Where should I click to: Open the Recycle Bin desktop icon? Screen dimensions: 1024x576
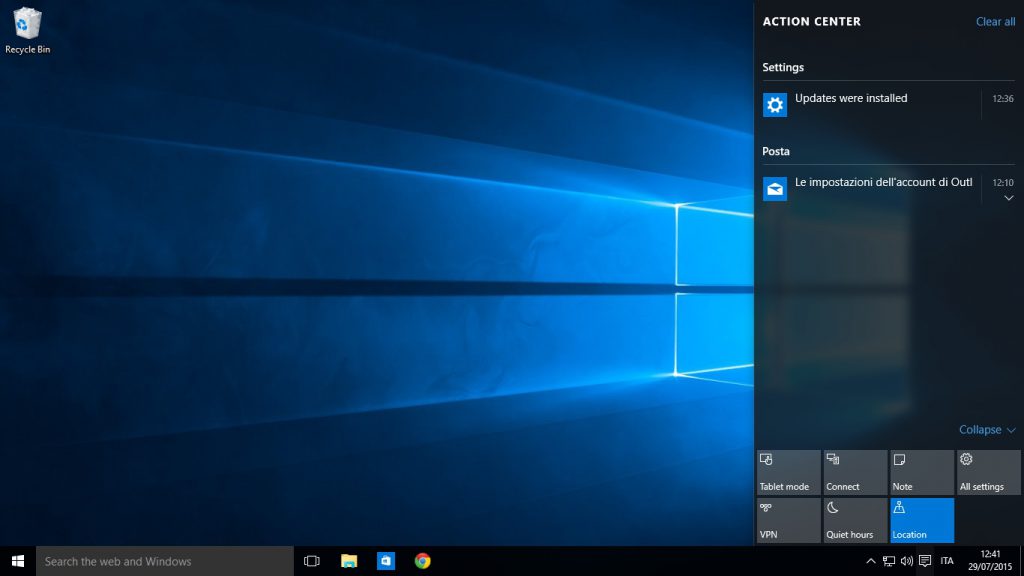pos(27,31)
